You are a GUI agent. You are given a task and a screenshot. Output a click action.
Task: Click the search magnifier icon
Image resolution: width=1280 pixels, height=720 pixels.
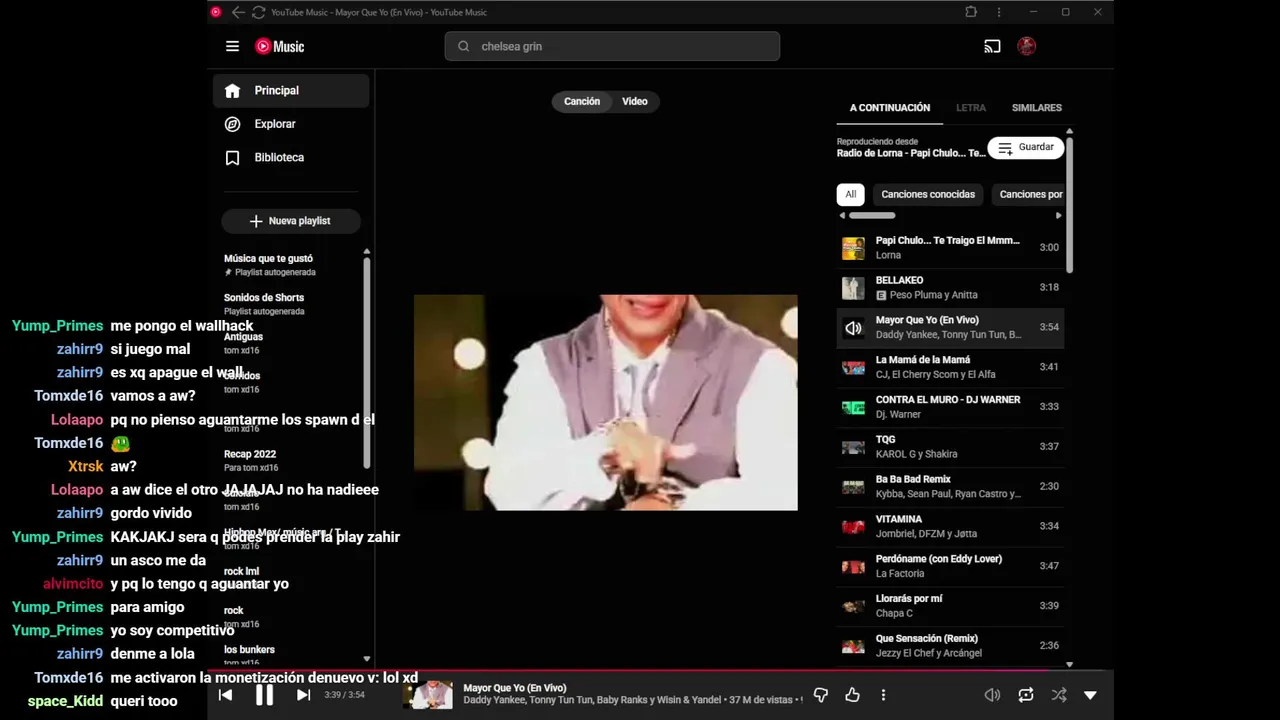pos(463,46)
